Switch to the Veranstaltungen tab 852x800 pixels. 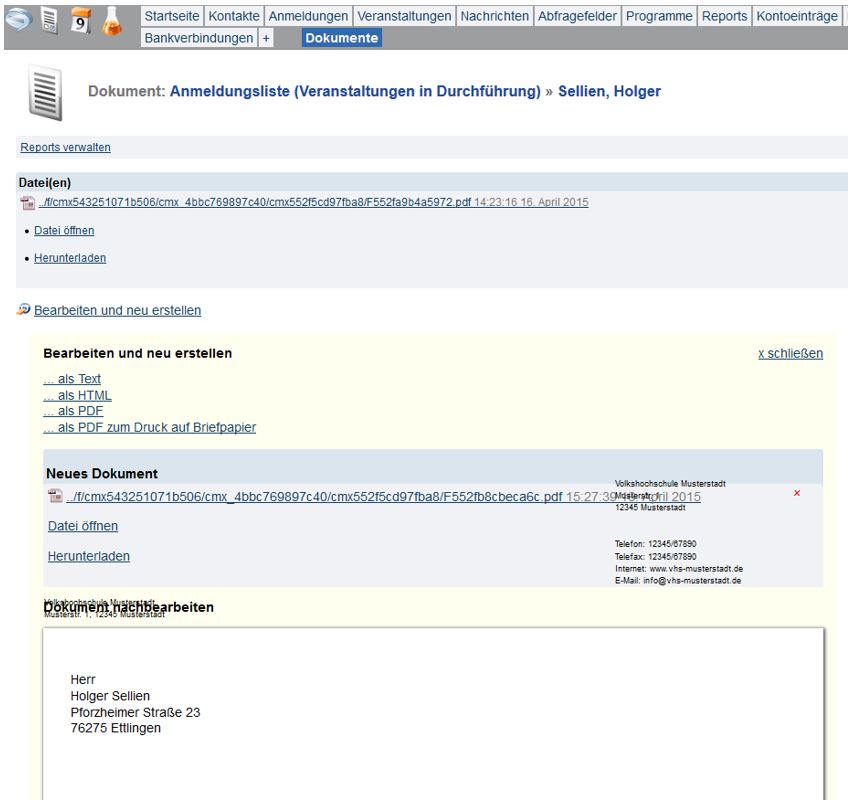pos(404,16)
